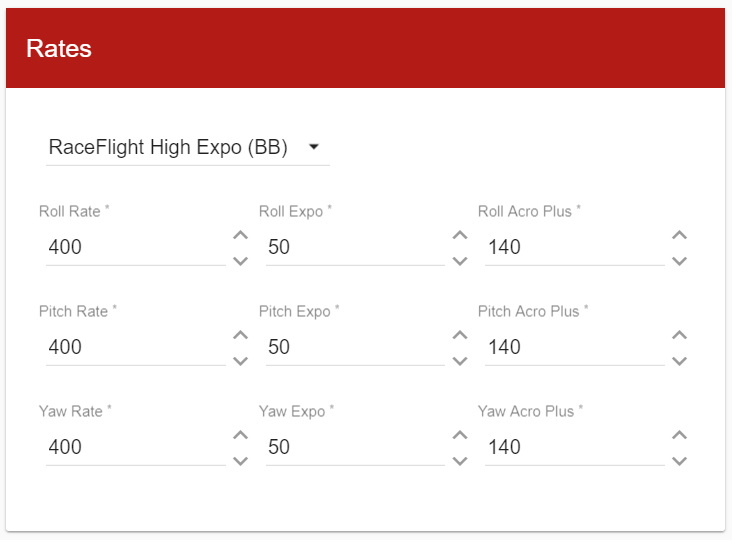Increase the Pitch Rate value
This screenshot has height=540, width=732.
[240, 335]
